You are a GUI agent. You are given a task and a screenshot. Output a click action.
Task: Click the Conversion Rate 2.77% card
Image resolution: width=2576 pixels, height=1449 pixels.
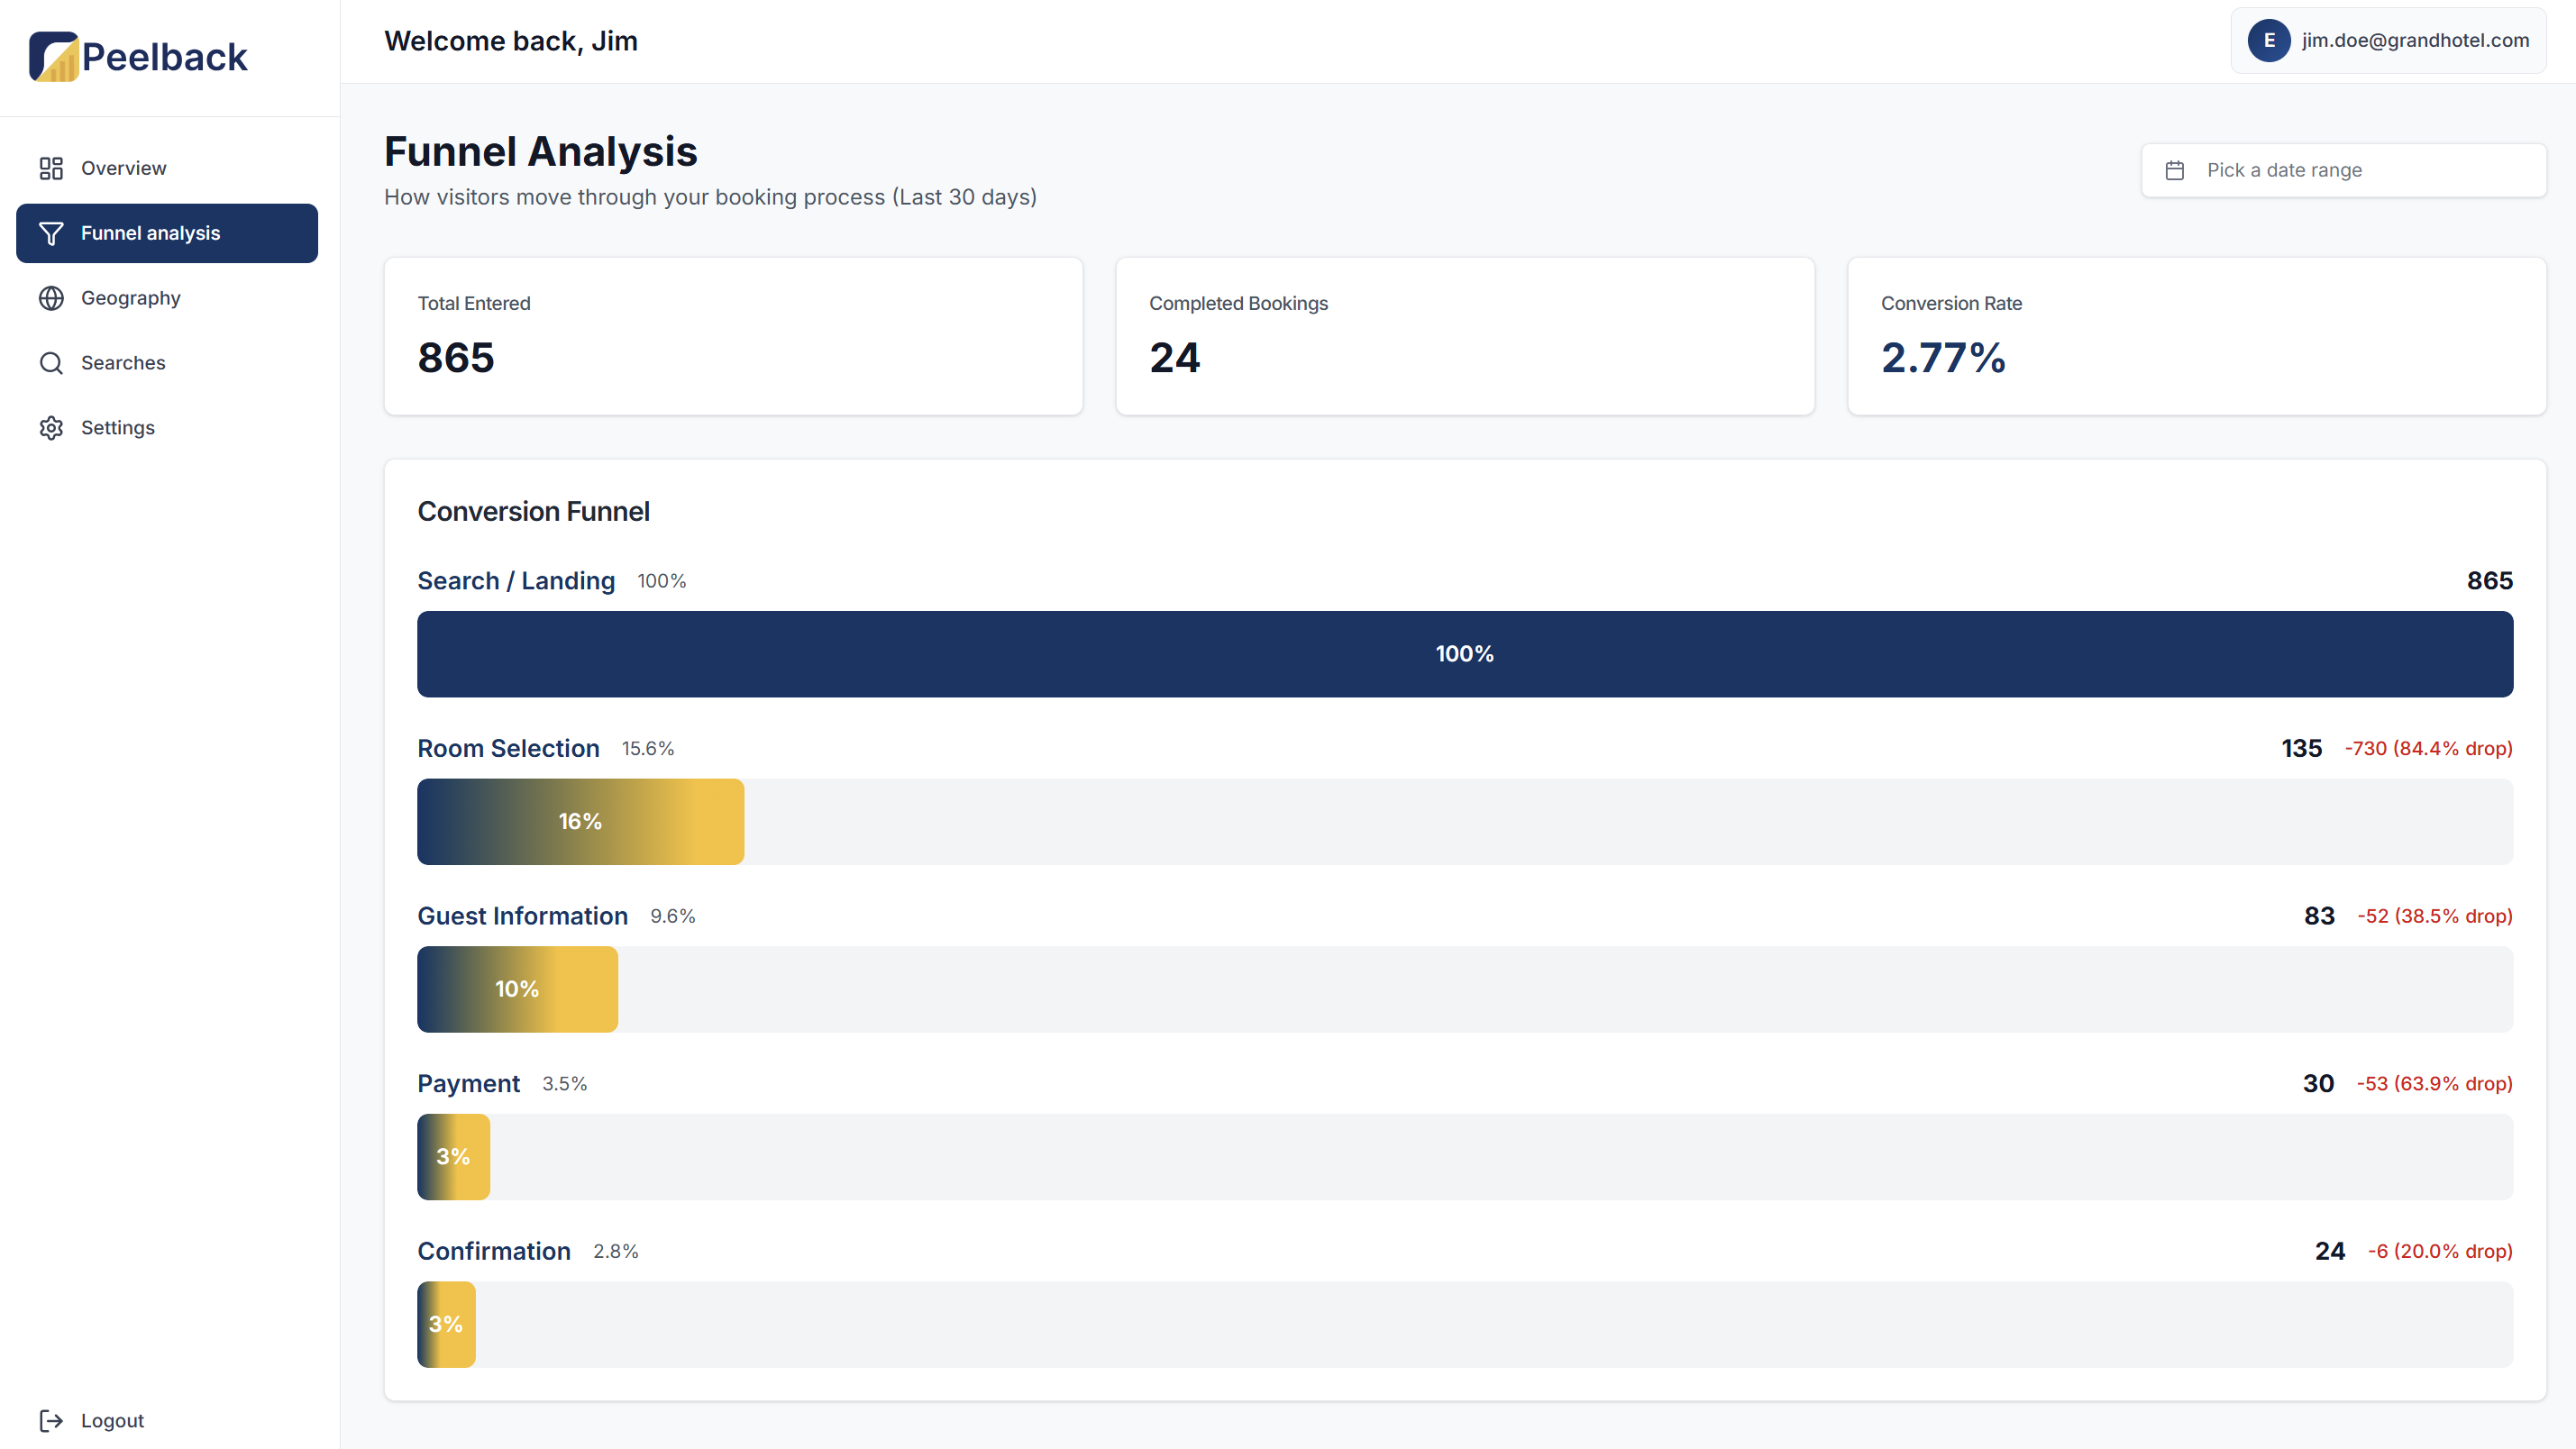click(2196, 336)
